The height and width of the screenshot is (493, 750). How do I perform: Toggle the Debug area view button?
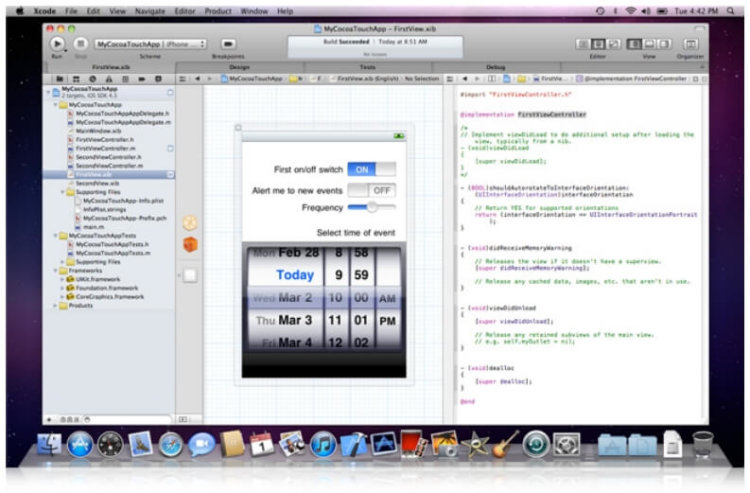[x=649, y=44]
